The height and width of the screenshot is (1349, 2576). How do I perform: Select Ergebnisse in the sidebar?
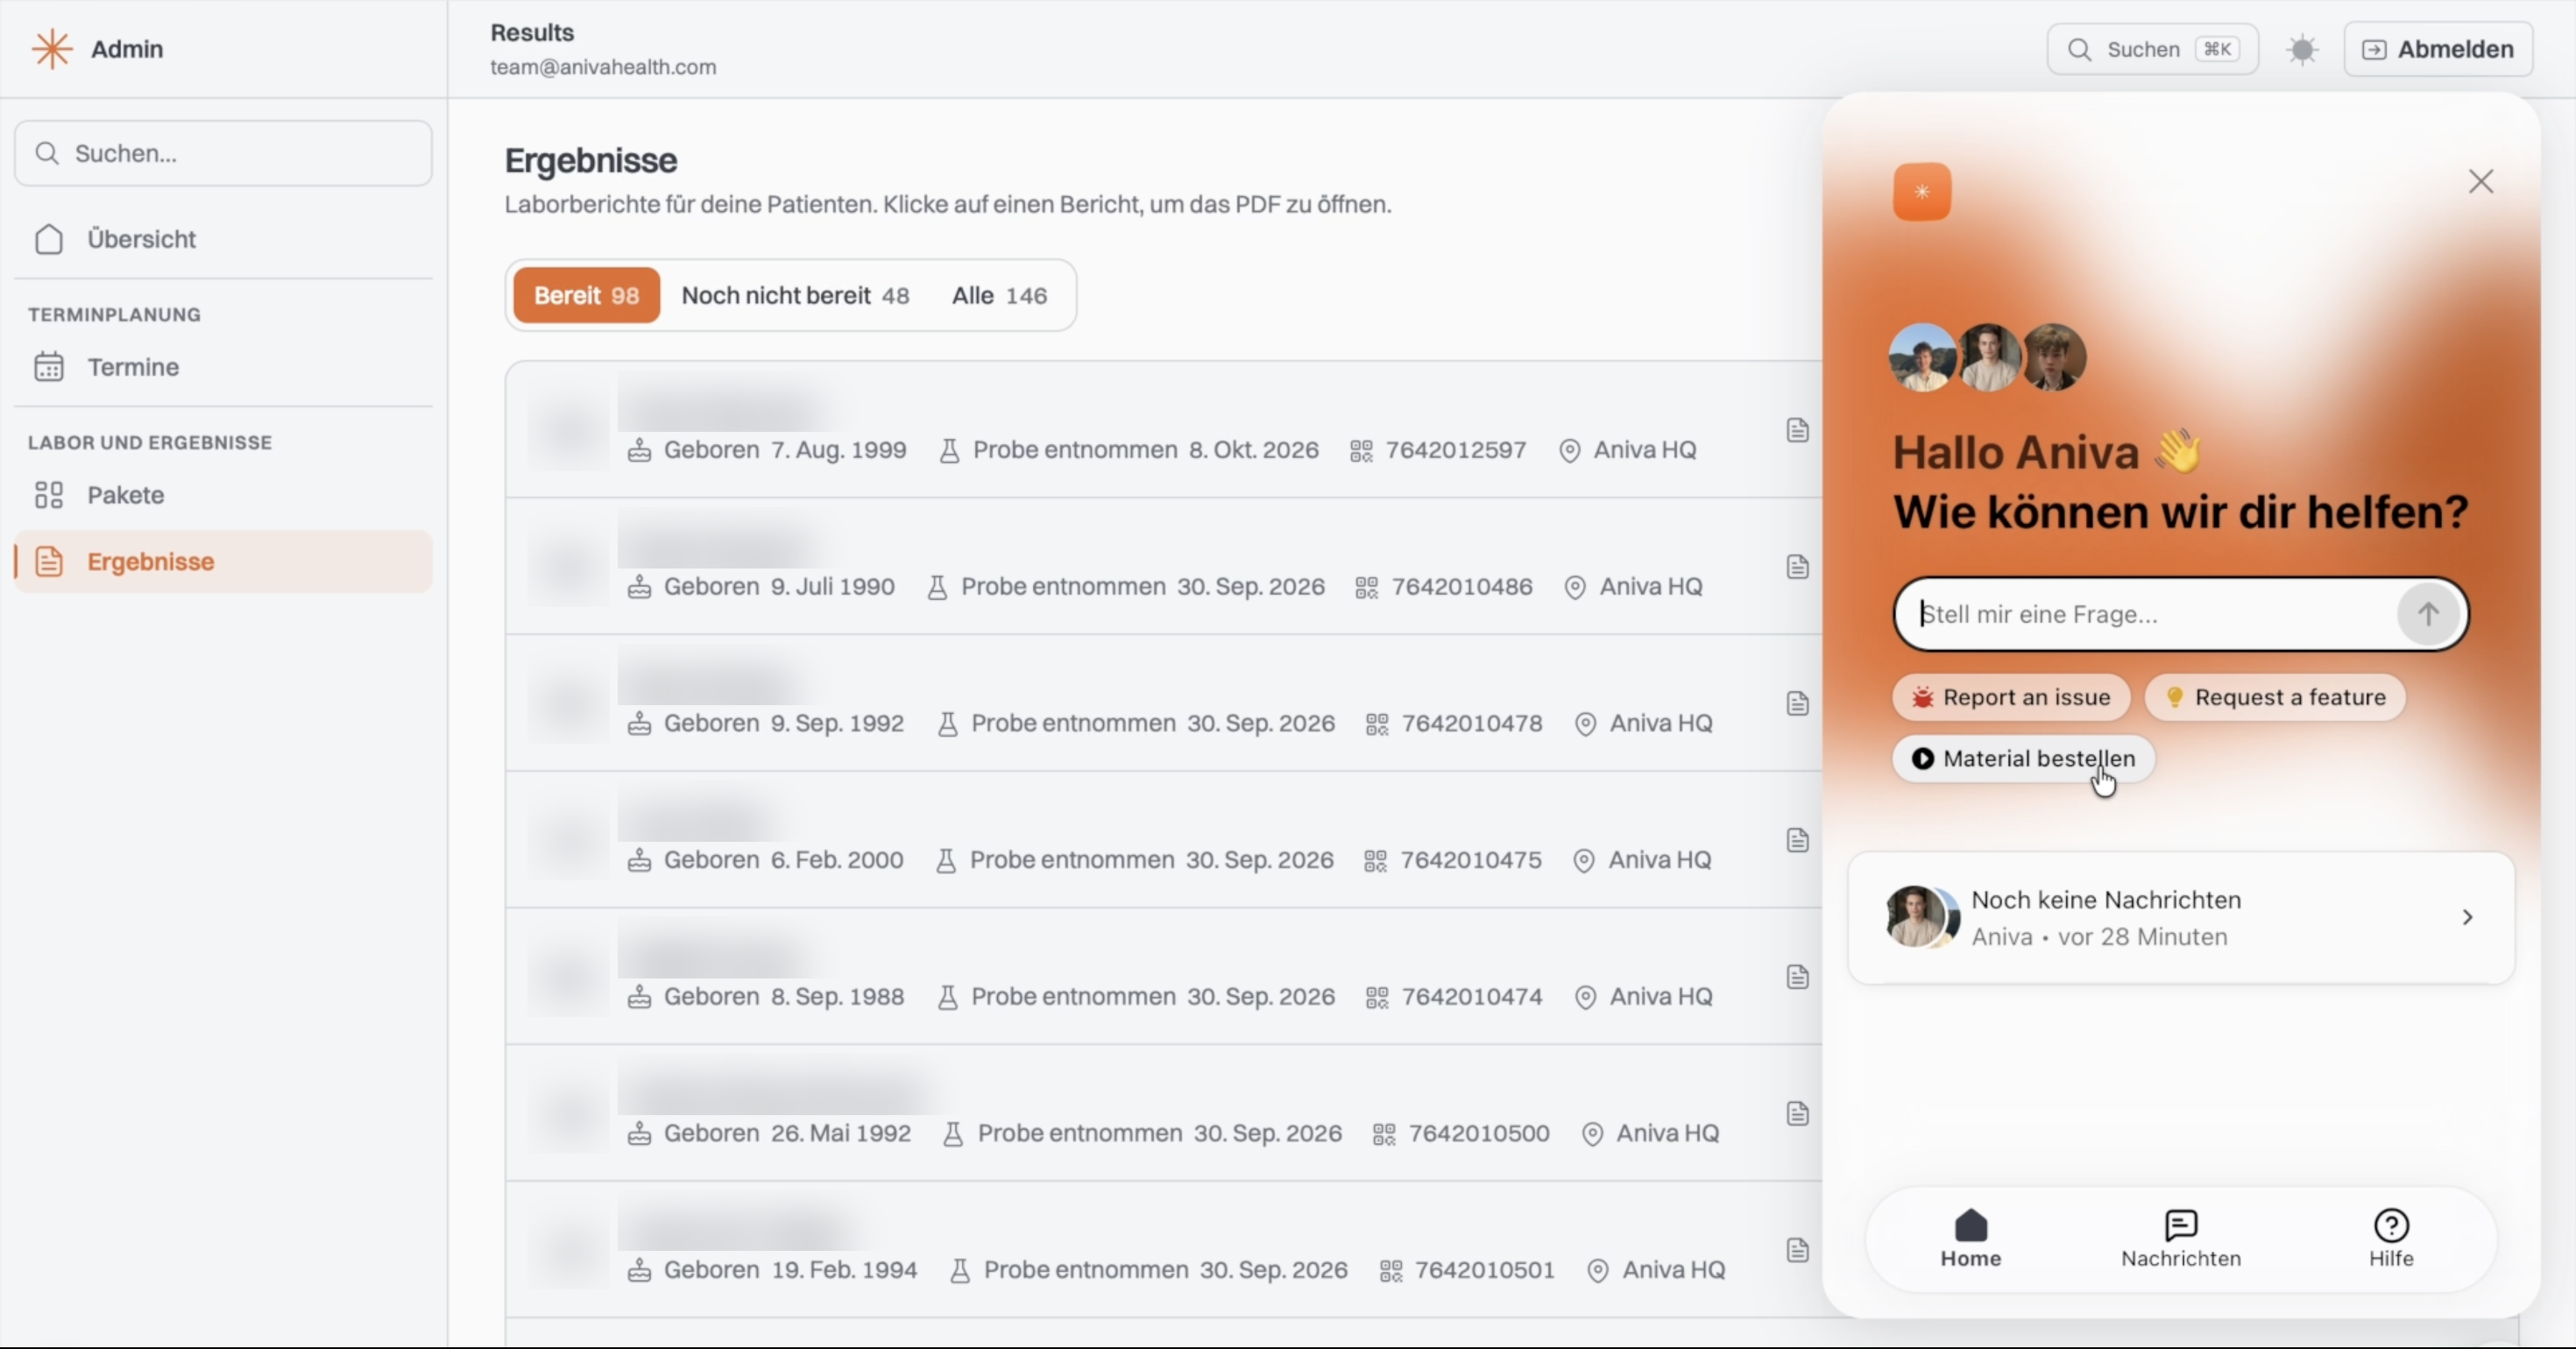pos(223,561)
